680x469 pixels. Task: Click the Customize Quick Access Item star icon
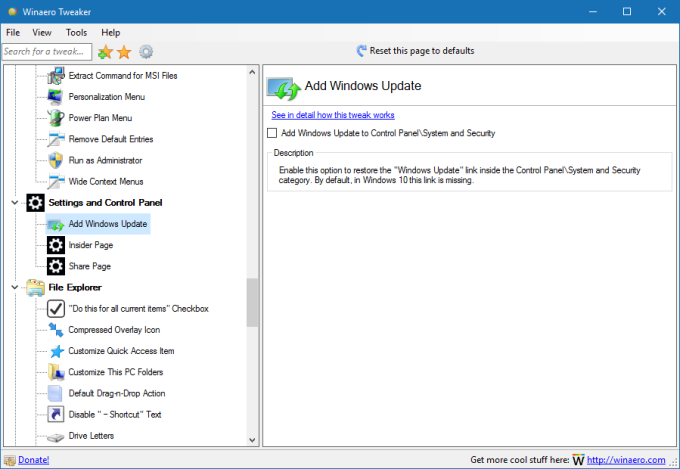click(x=56, y=351)
